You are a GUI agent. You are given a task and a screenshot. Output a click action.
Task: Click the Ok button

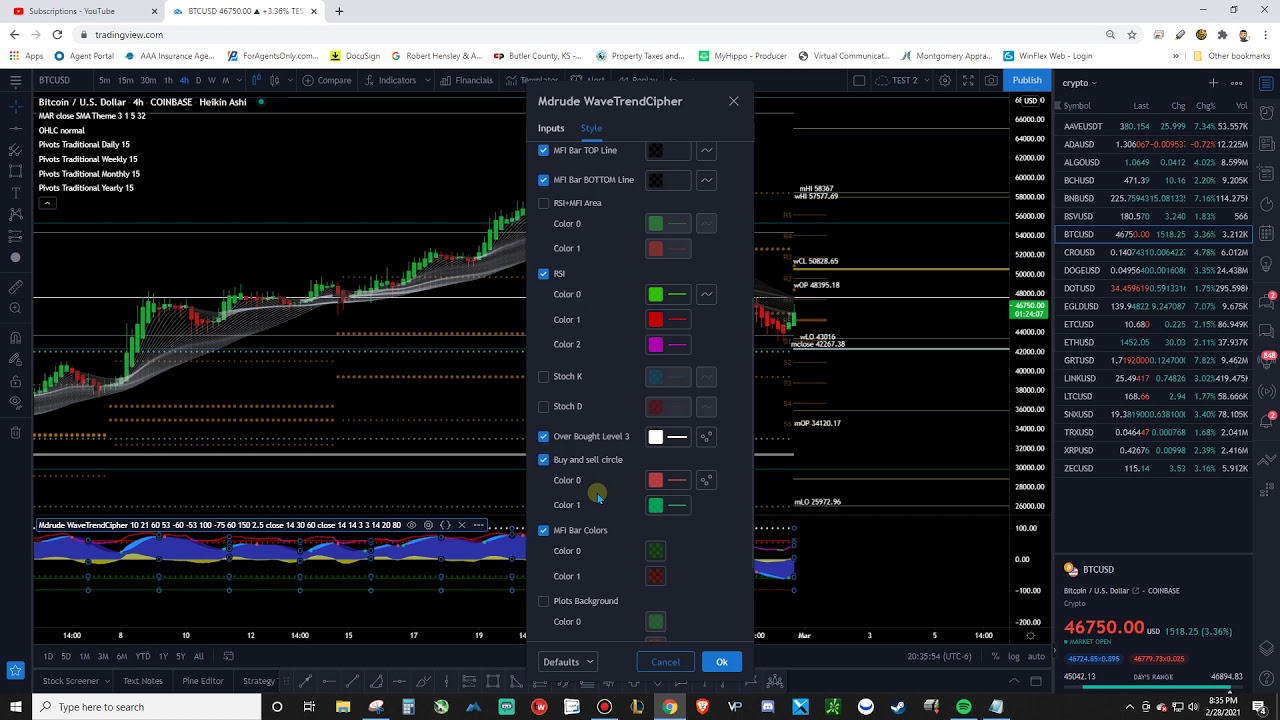click(722, 662)
